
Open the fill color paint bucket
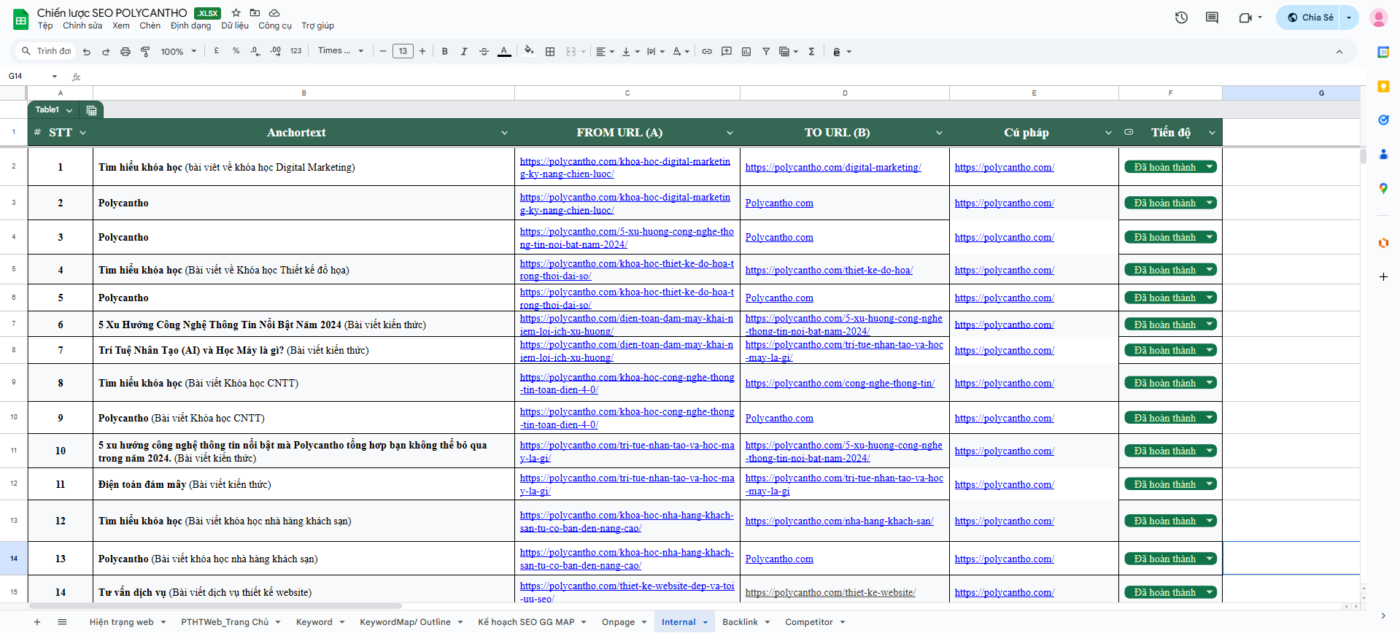(x=529, y=51)
